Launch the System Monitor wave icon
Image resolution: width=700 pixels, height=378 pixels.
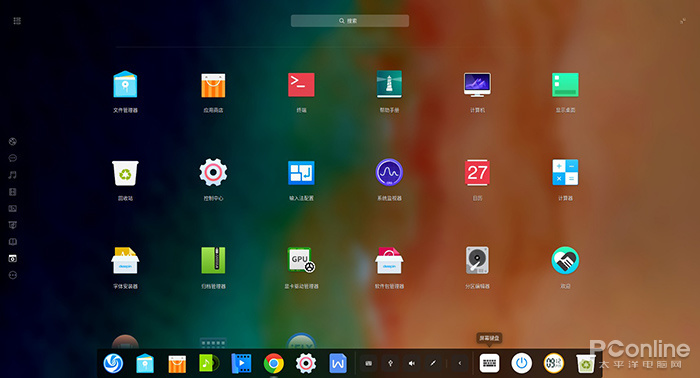(x=389, y=172)
